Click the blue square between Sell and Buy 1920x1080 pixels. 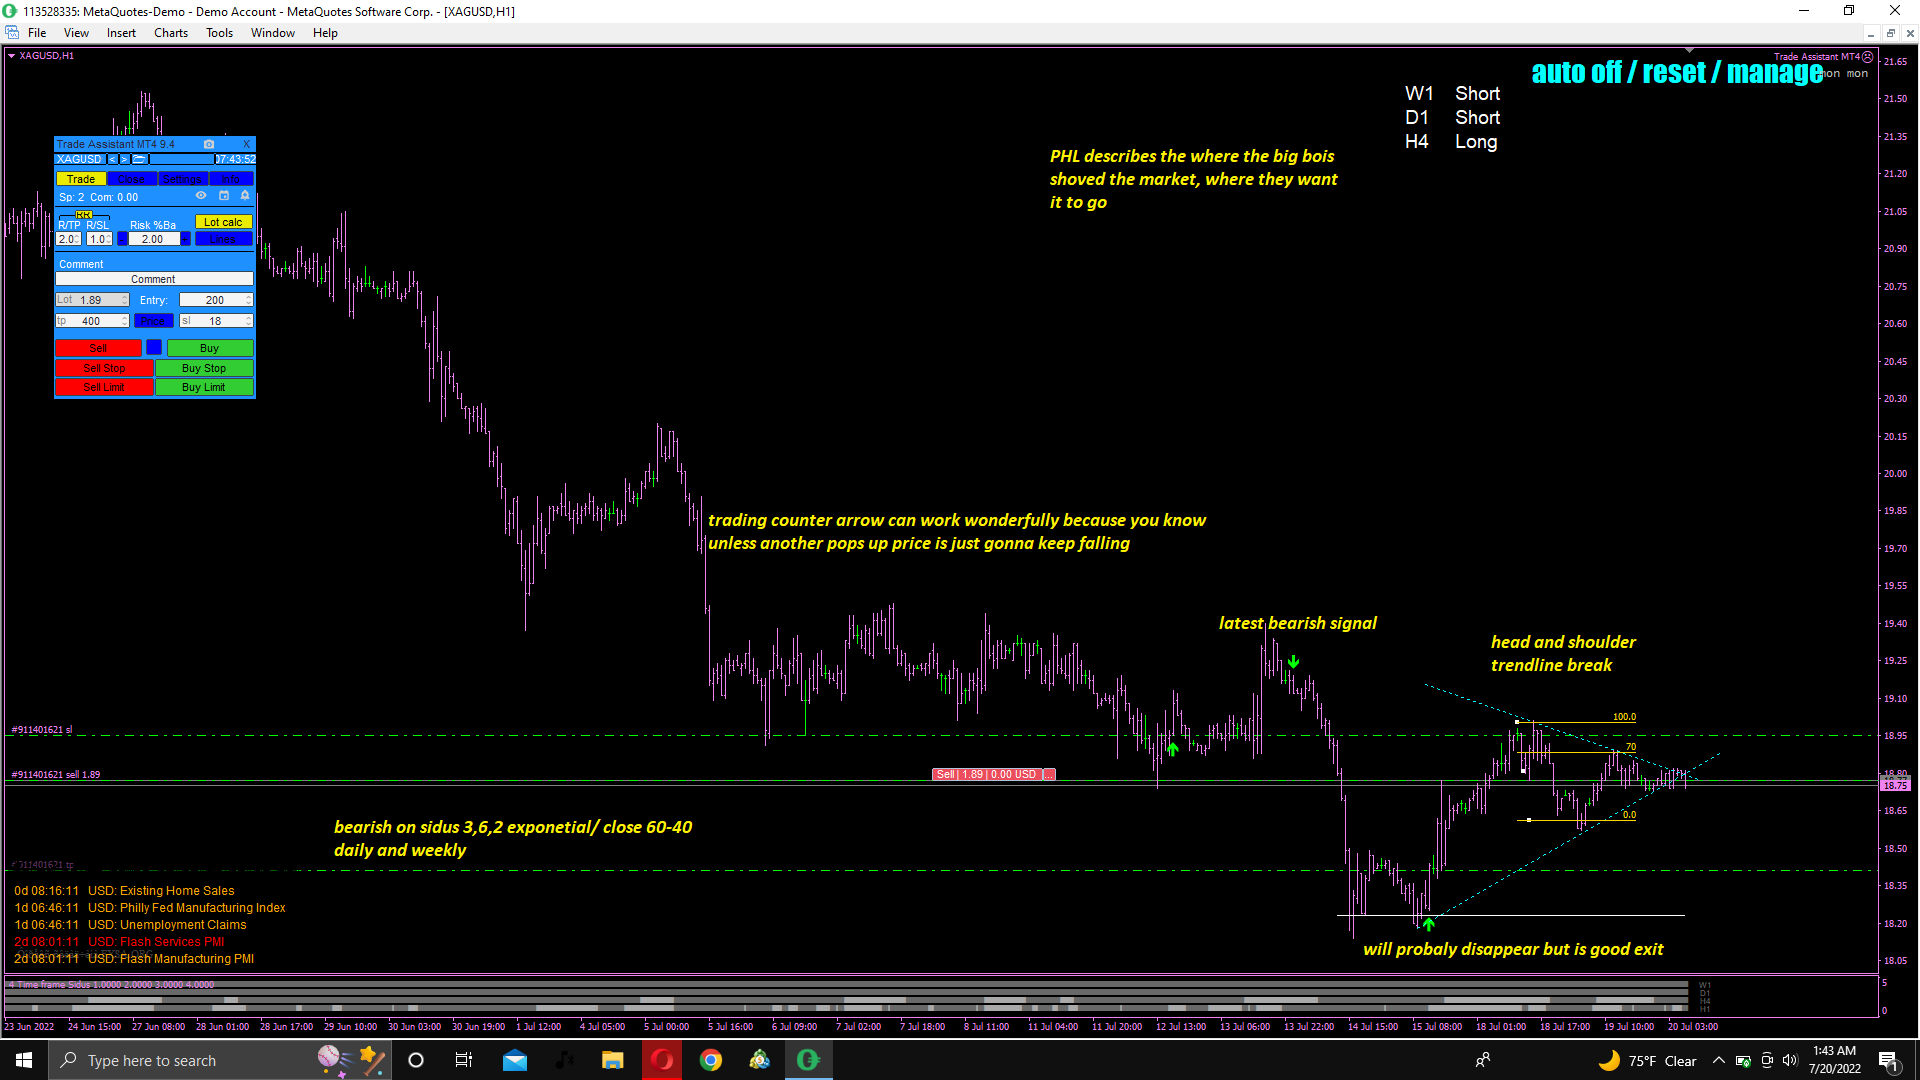(154, 347)
